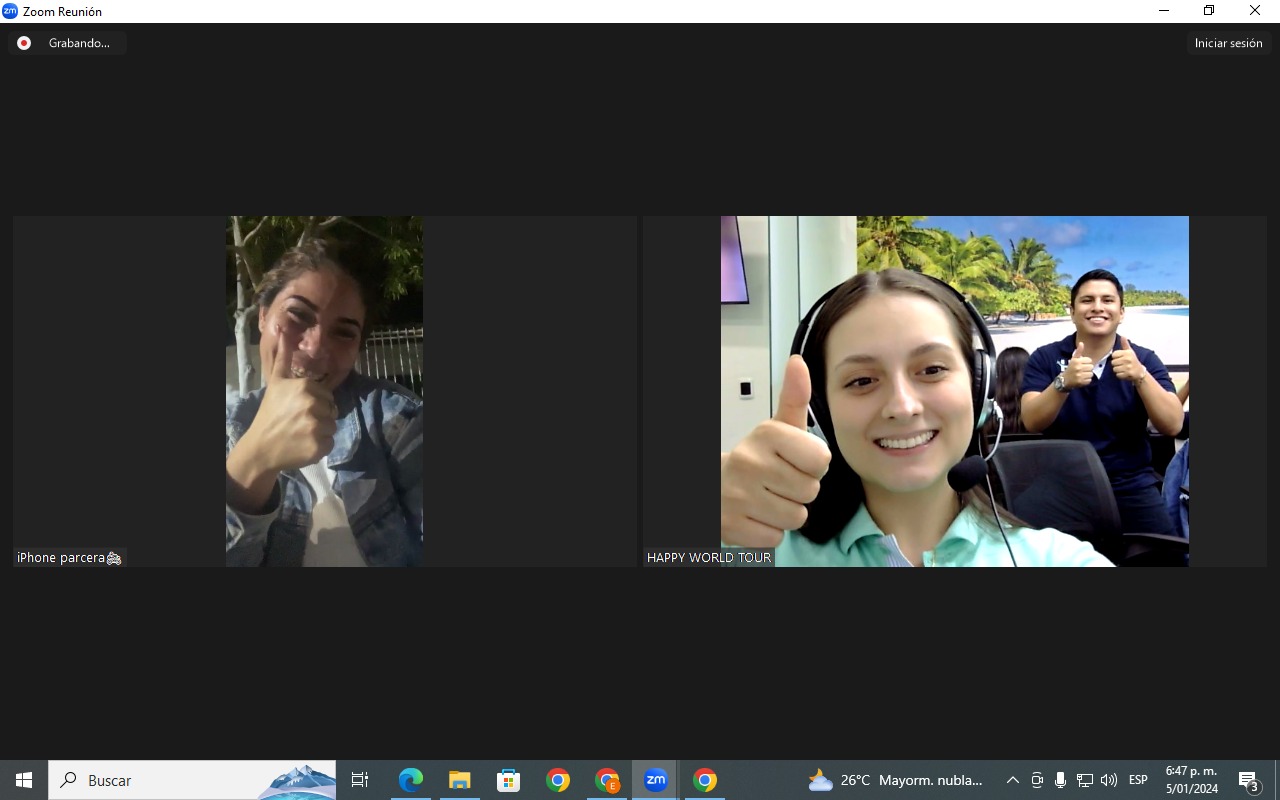Screen dimensions: 1280x800
Task: Click the Iniciar sesión button
Action: 1228,43
